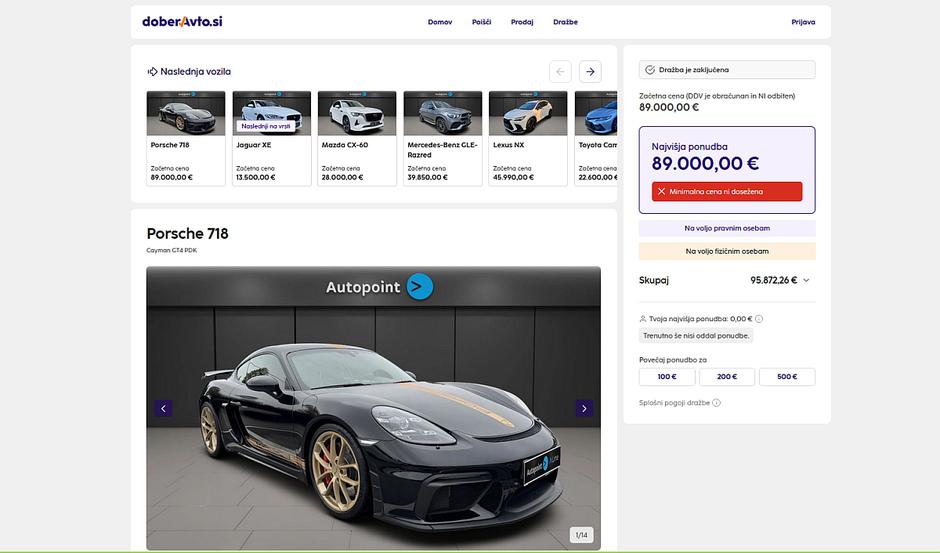Viewport: 940px width, 553px height.
Task: Open the Splošni pogoji dražbe link
Action: [674, 403]
